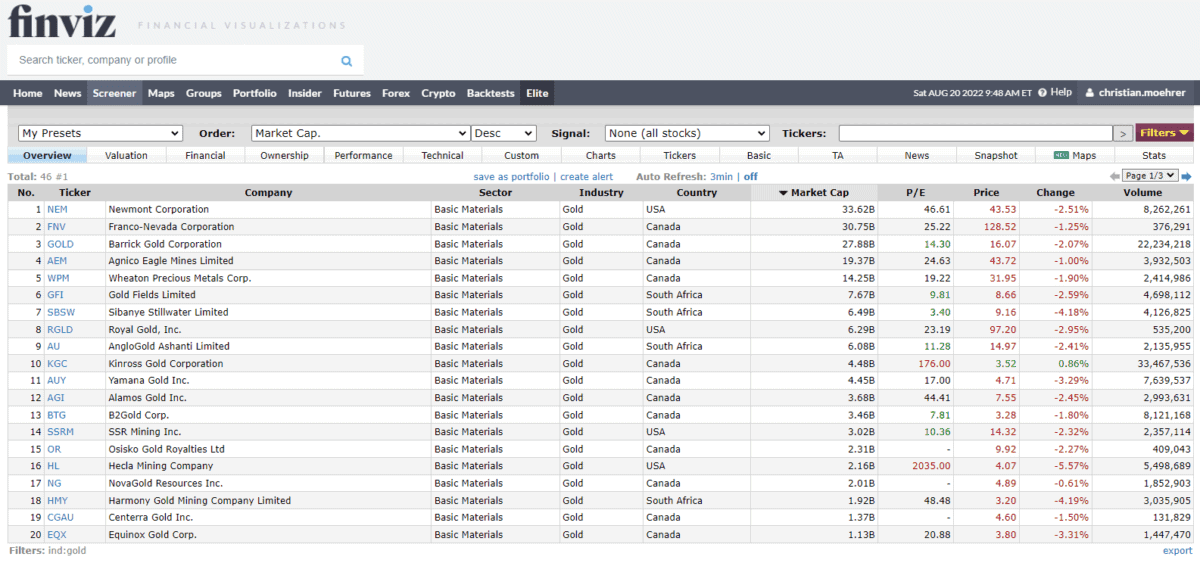Open Elite in the navigation bar
The width and height of the screenshot is (1200, 563).
tap(537, 93)
